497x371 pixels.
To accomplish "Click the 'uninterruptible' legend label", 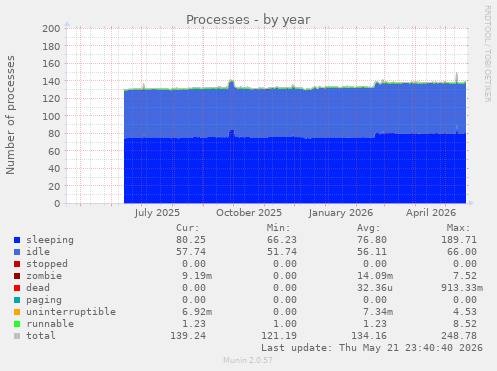I will 71,312.
